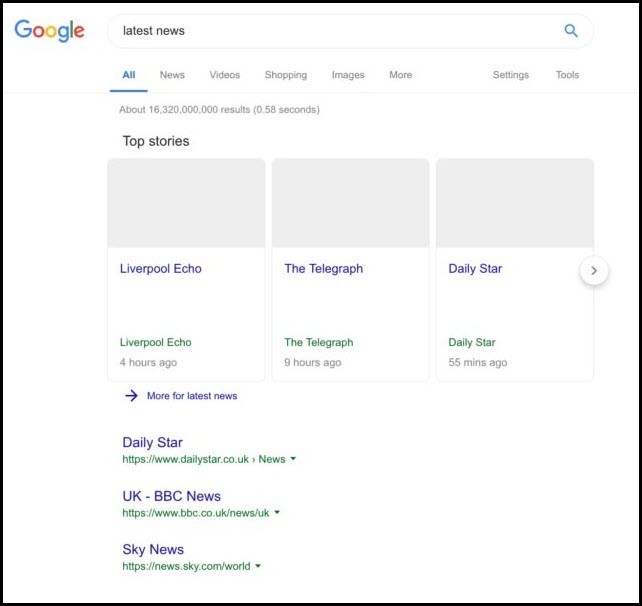Click inside the latest news search box

pos(330,31)
